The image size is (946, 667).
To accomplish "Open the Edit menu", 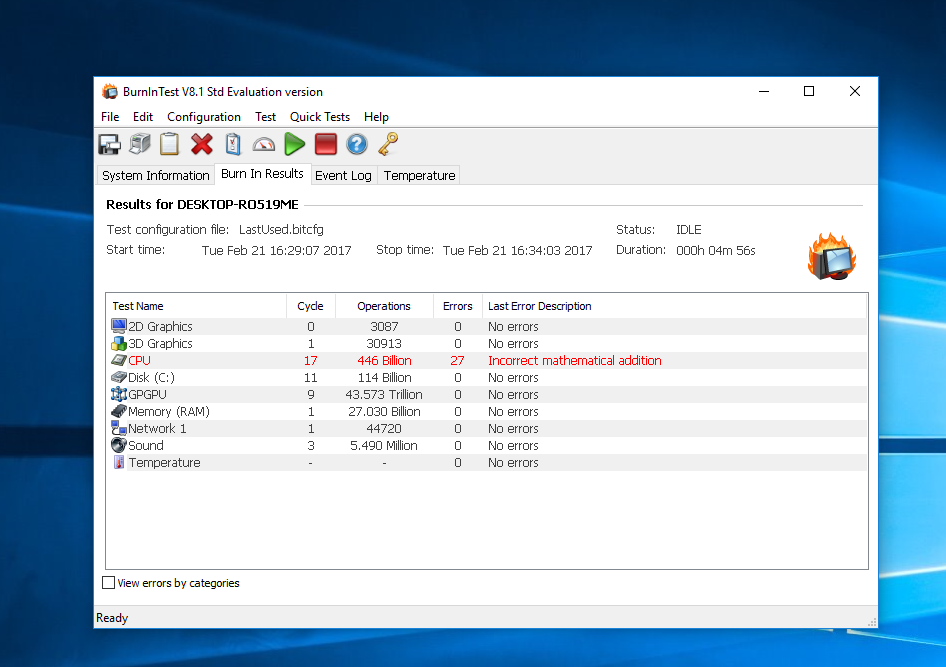I will coord(143,117).
